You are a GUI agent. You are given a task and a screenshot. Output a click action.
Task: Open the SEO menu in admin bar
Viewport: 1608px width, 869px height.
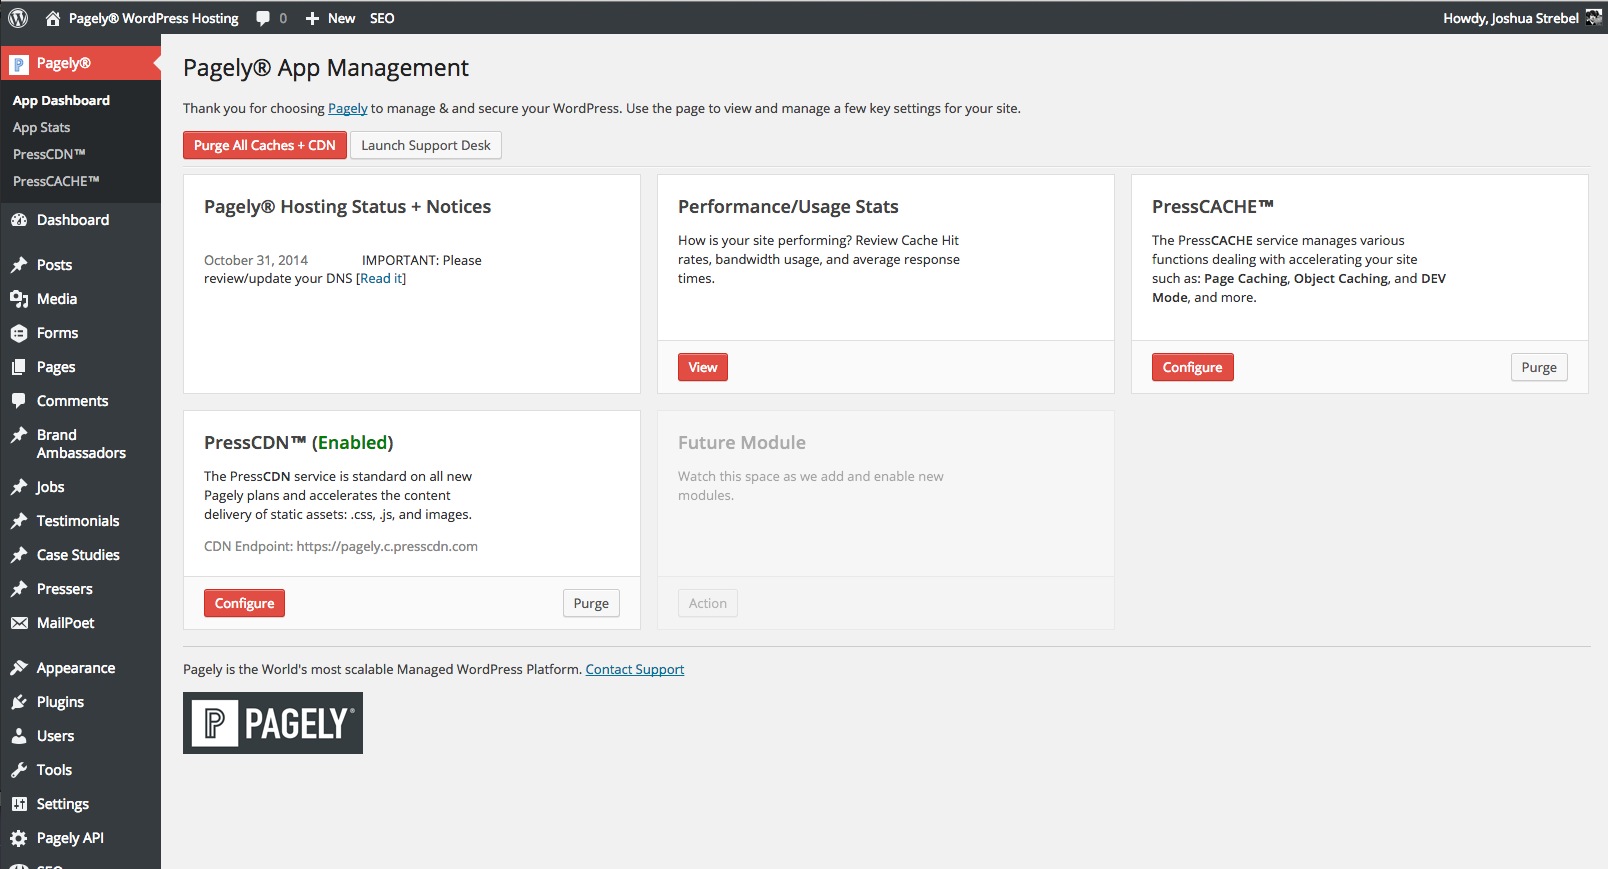pos(382,18)
